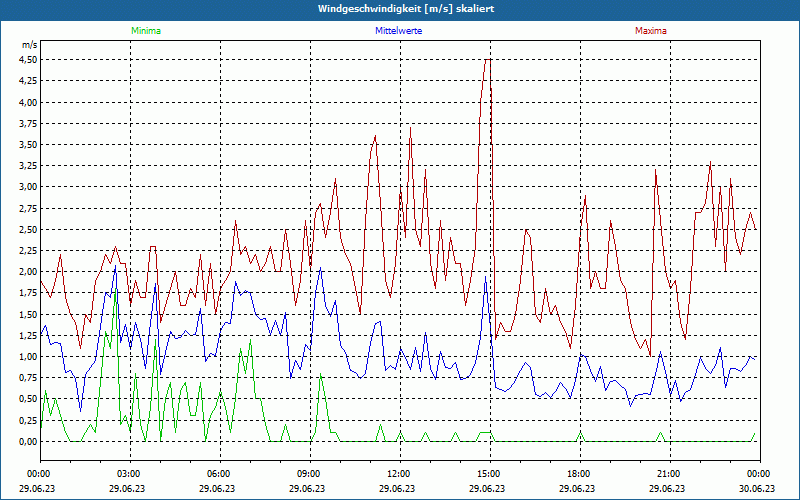The image size is (800, 500).
Task: Click the 18:00 time axis label
Action: pos(579,474)
